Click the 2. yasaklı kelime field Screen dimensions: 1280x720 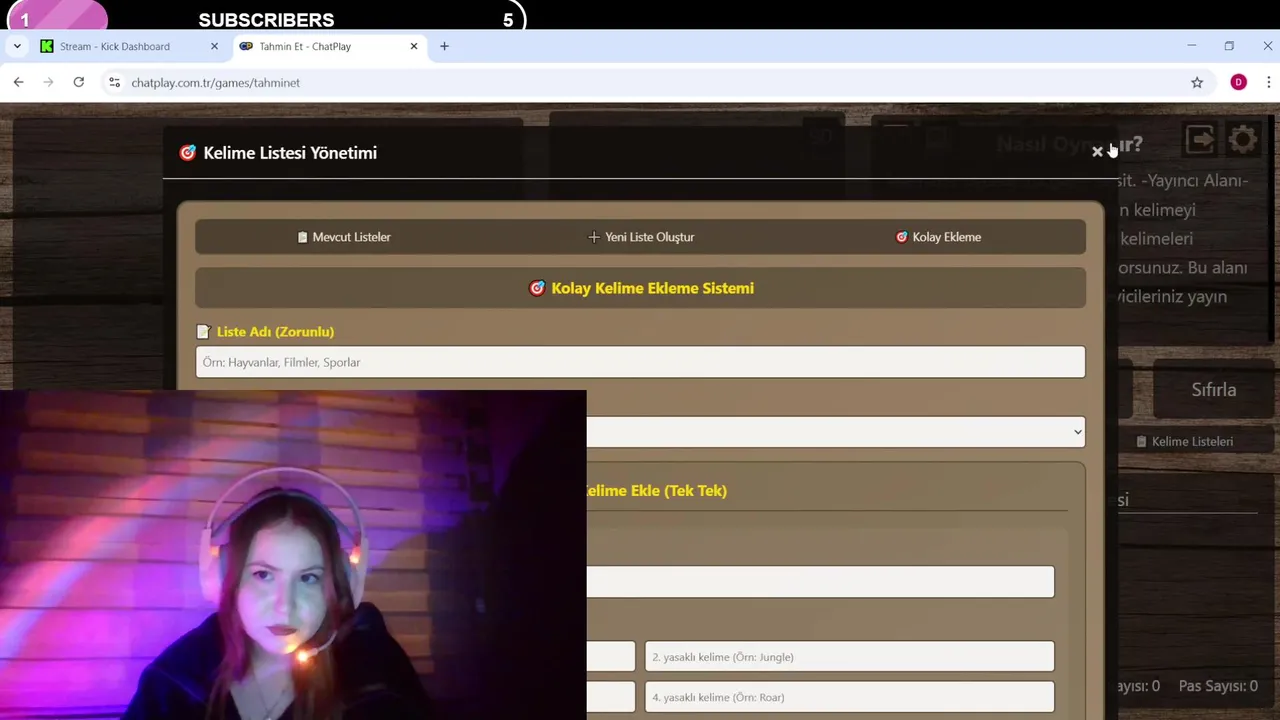coord(849,657)
